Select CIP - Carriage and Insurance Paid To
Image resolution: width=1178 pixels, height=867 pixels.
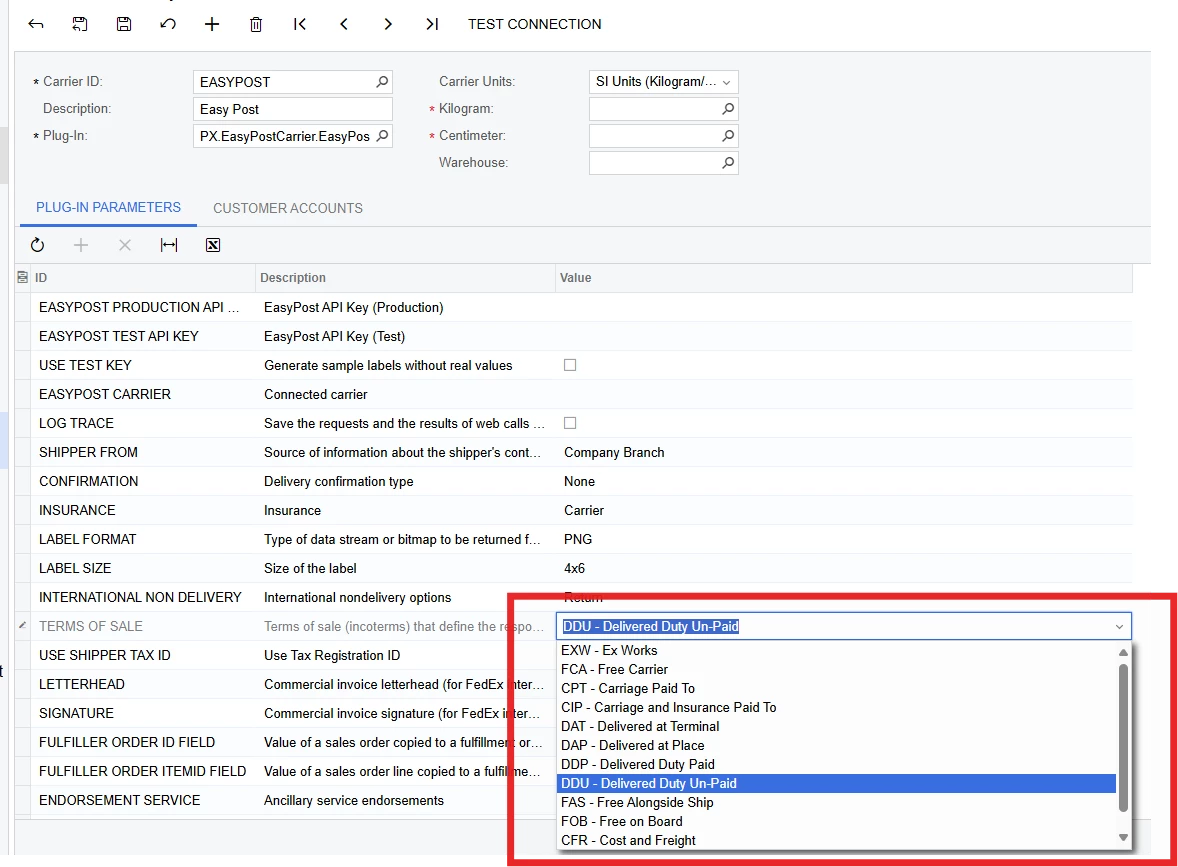pyautogui.click(x=837, y=708)
